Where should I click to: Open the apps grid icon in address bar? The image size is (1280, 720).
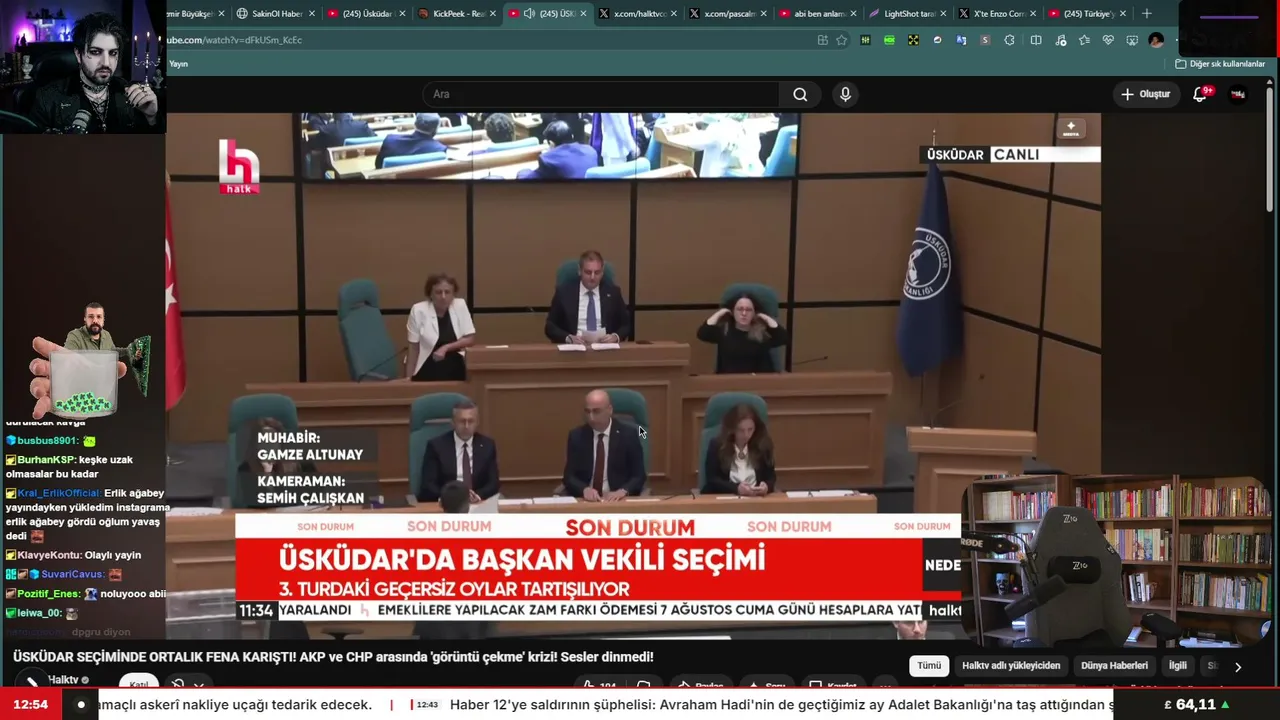(822, 40)
